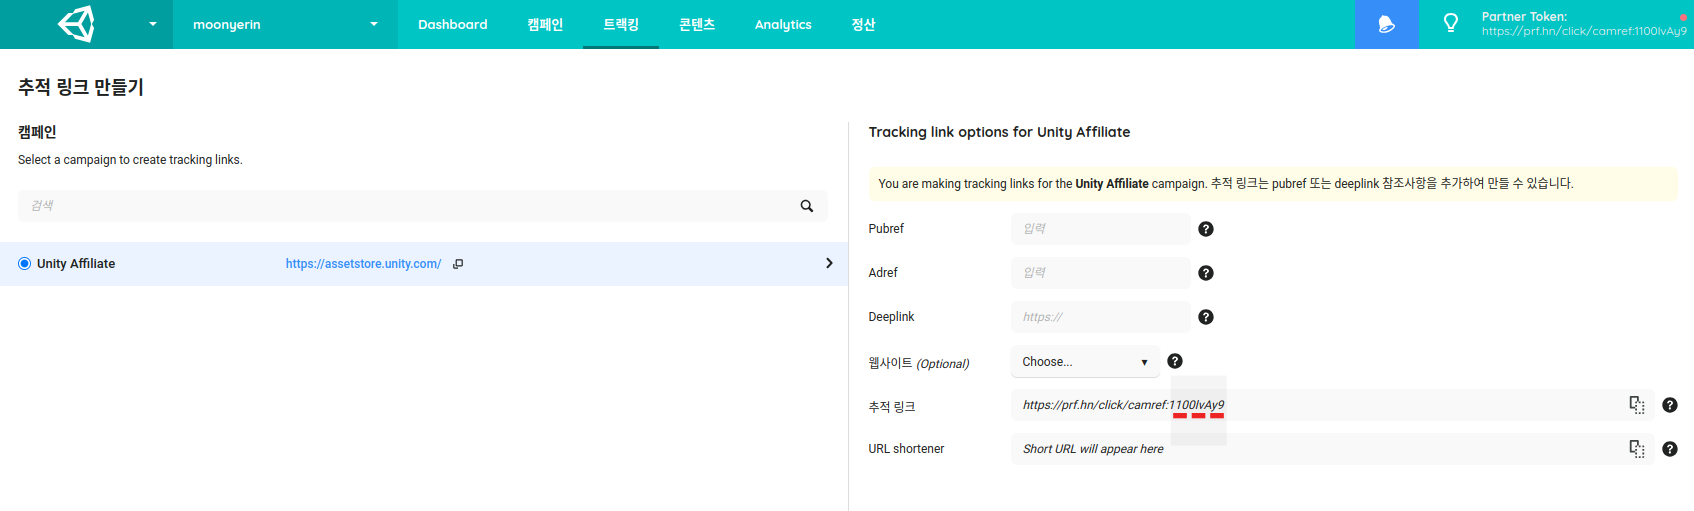The width and height of the screenshot is (1694, 511).
Task: Show the URL shortener help icon
Action: (1670, 449)
